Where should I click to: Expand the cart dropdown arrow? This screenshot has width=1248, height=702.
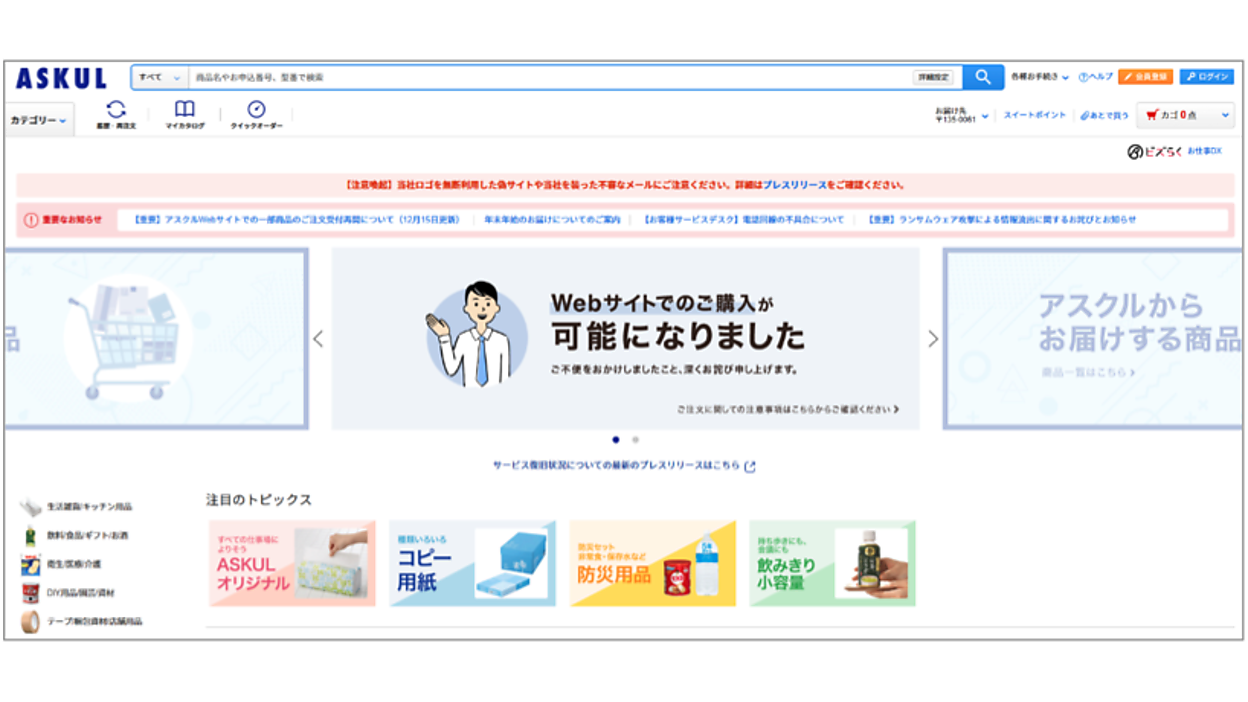pos(1226,116)
